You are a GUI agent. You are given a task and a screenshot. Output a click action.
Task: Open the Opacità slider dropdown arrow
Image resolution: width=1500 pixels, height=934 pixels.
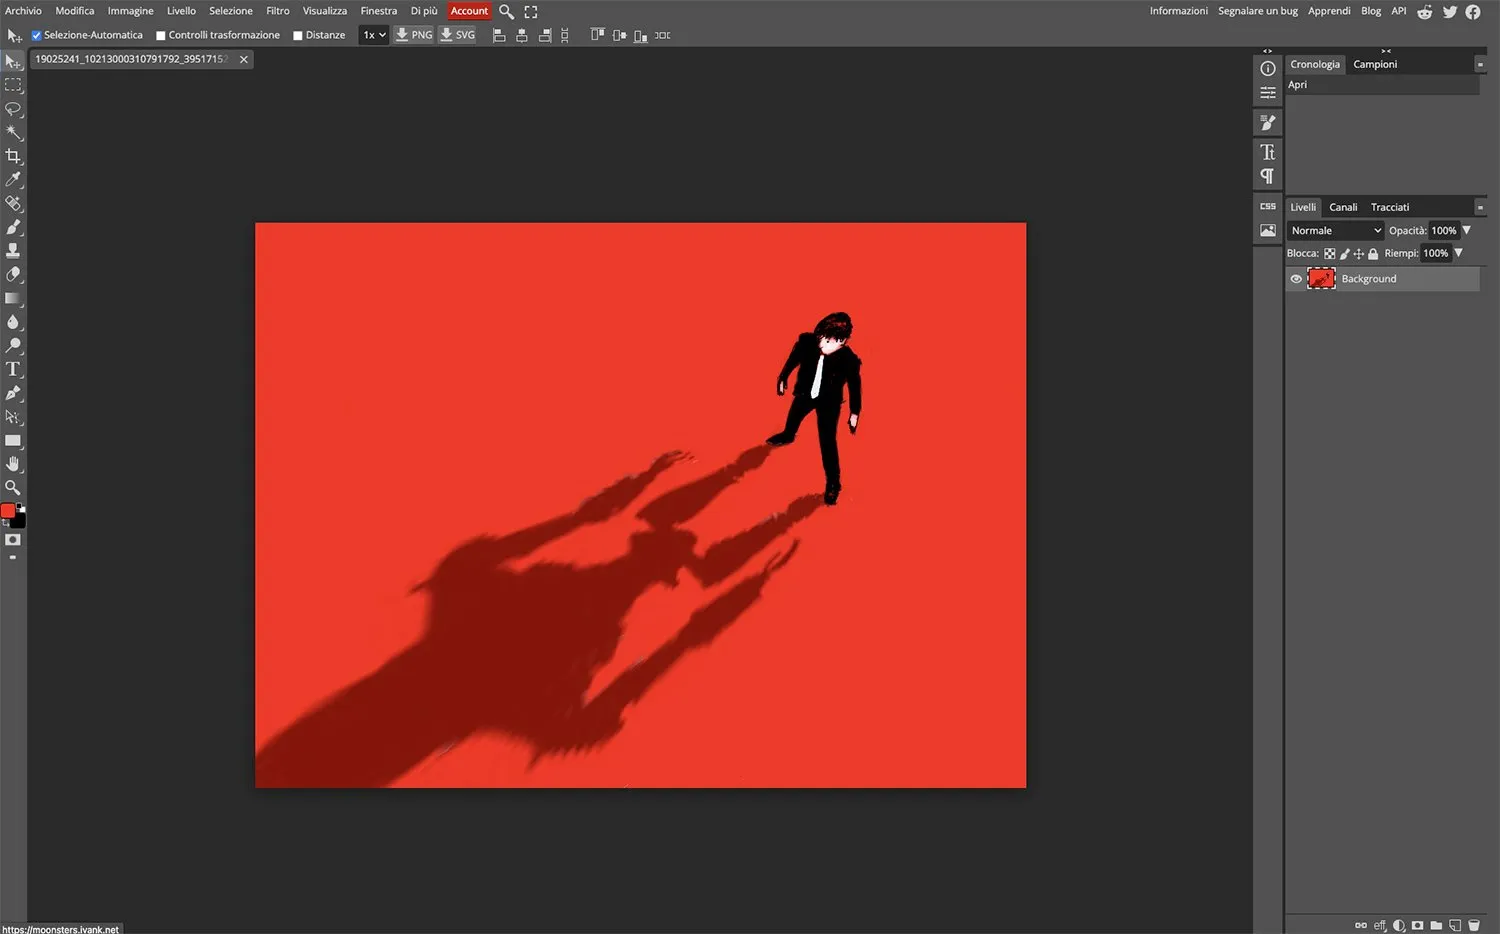1467,230
